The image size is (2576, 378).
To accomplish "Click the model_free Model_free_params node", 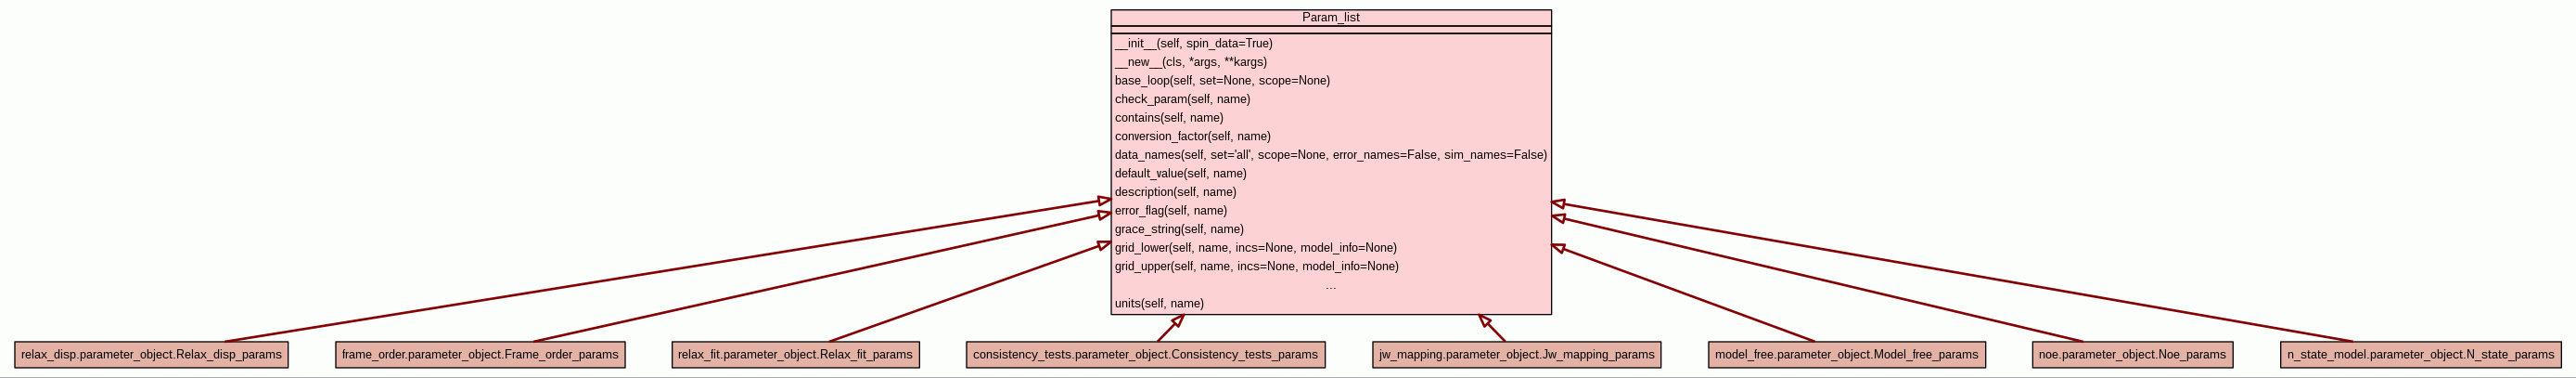I will pyautogui.click(x=1846, y=355).
